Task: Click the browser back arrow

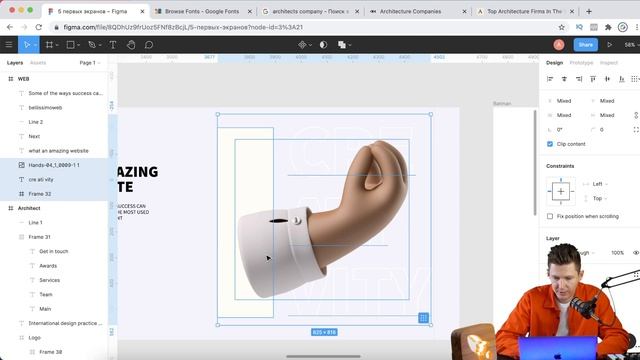Action: [10, 27]
